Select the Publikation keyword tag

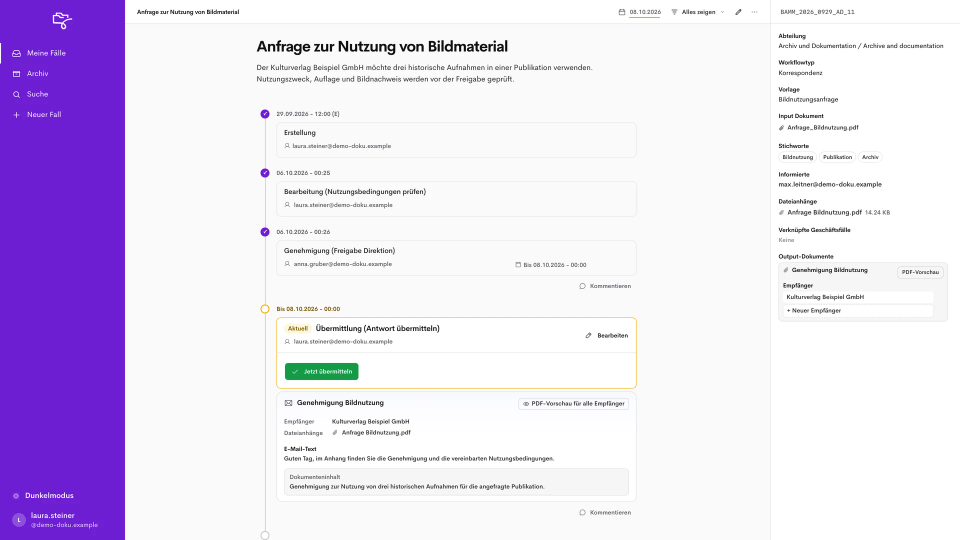pyautogui.click(x=837, y=157)
